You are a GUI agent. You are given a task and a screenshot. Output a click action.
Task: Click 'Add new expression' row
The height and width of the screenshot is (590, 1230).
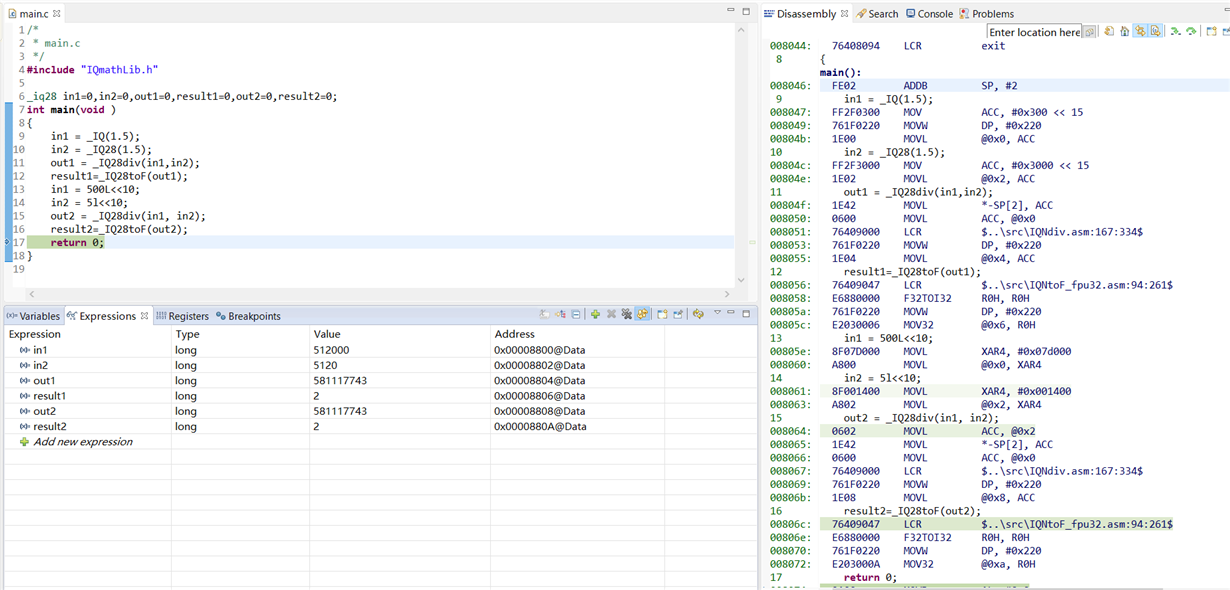(x=82, y=442)
